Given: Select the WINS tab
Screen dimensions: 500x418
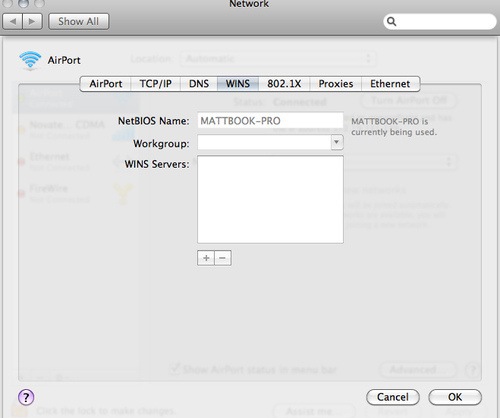Looking at the screenshot, I should [x=238, y=84].
